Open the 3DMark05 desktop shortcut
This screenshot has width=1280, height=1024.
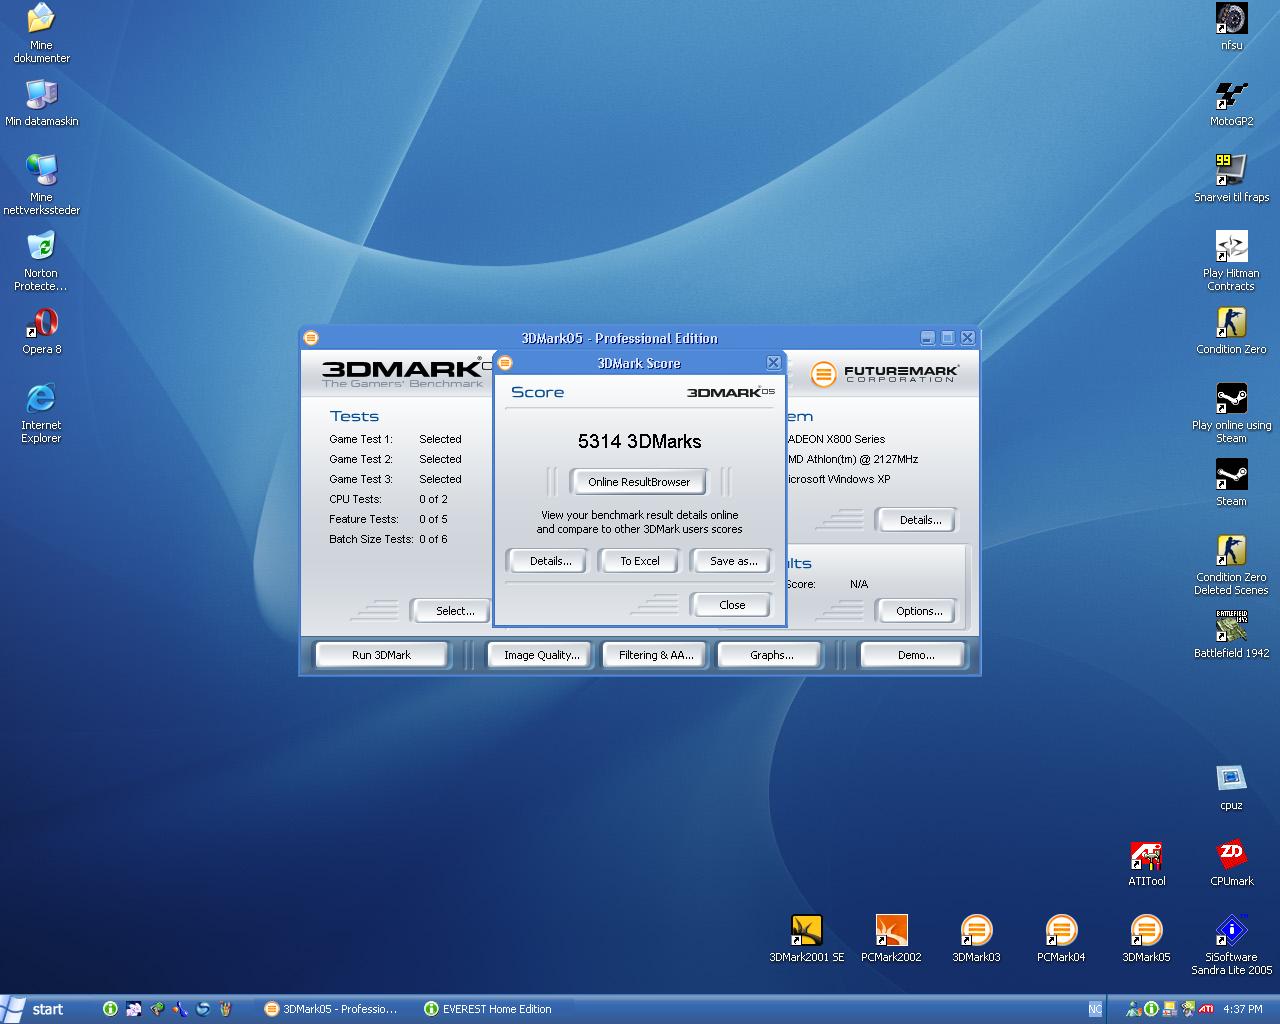click(1145, 931)
